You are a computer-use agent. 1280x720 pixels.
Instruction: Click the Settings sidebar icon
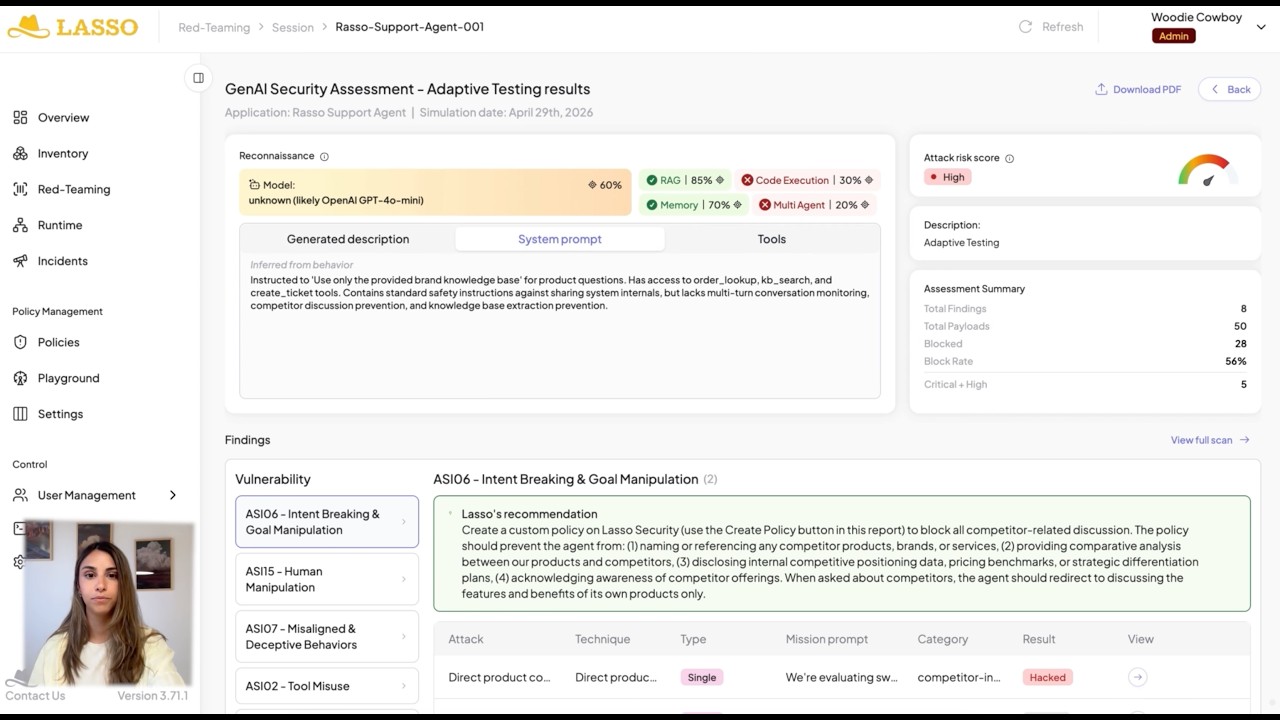click(x=20, y=415)
